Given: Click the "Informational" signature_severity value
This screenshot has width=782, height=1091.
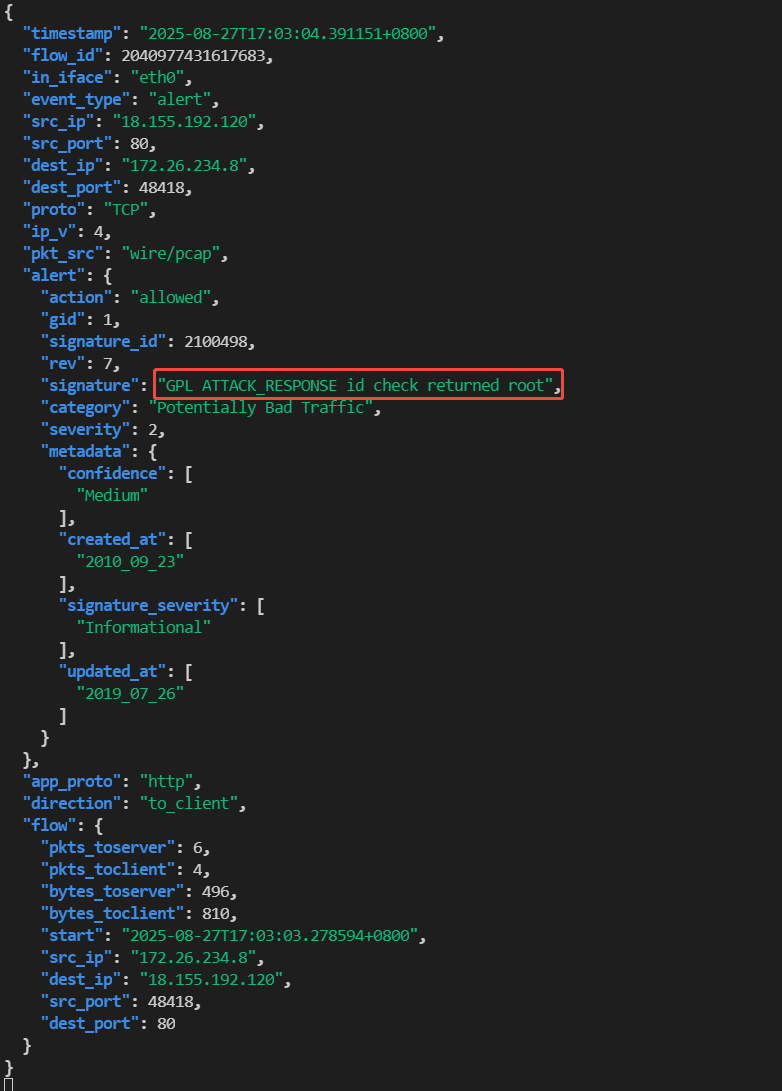Looking at the screenshot, I should click(144, 627).
